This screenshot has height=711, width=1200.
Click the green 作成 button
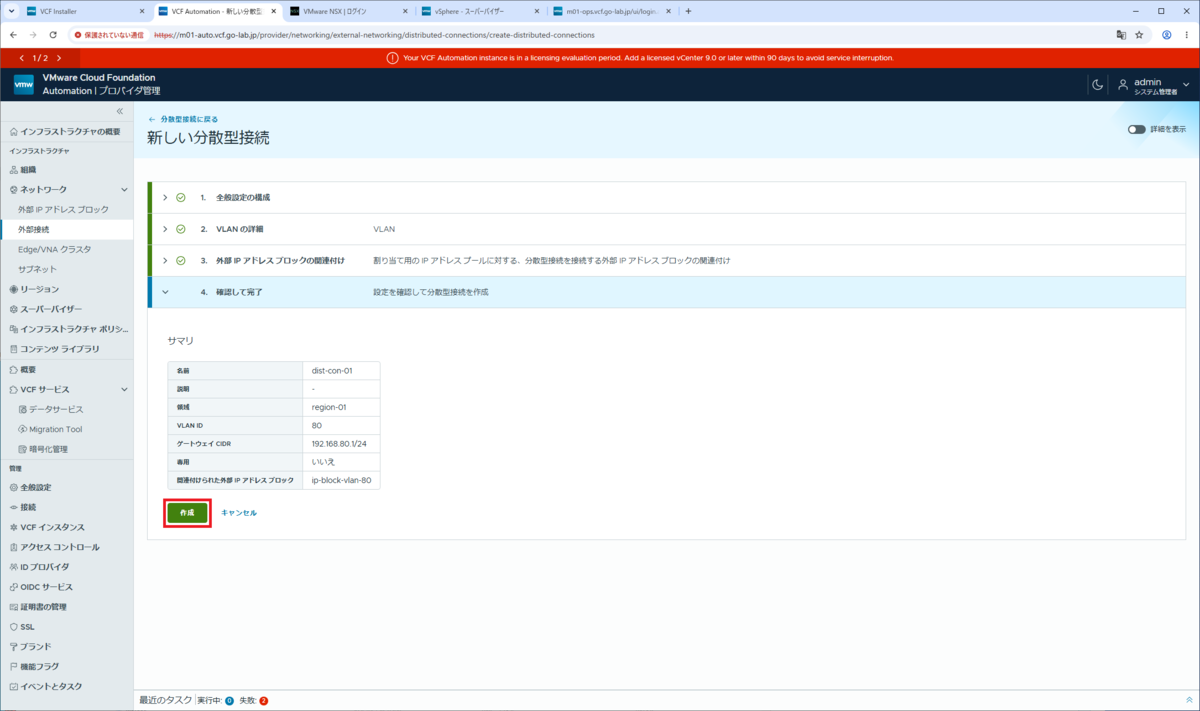tap(187, 512)
